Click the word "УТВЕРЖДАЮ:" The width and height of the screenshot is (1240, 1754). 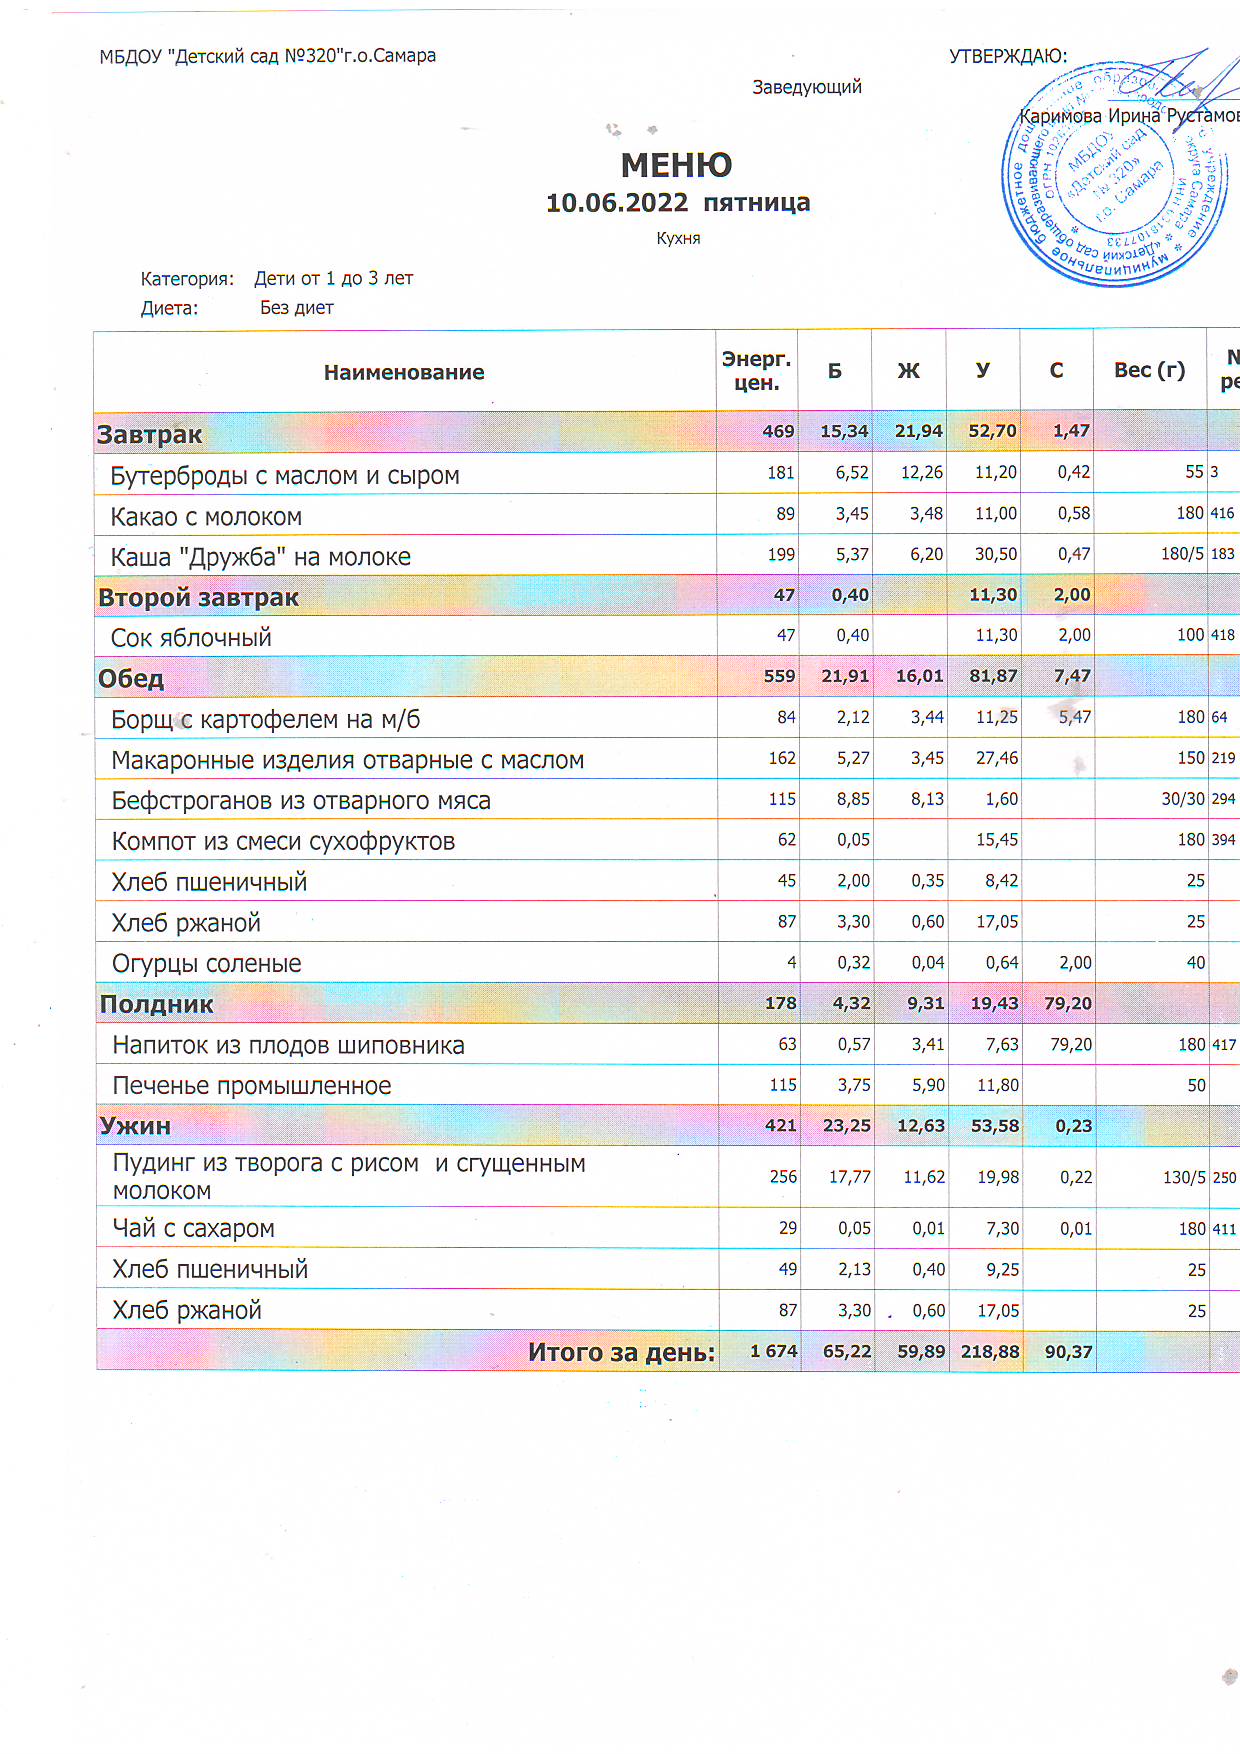(1008, 56)
